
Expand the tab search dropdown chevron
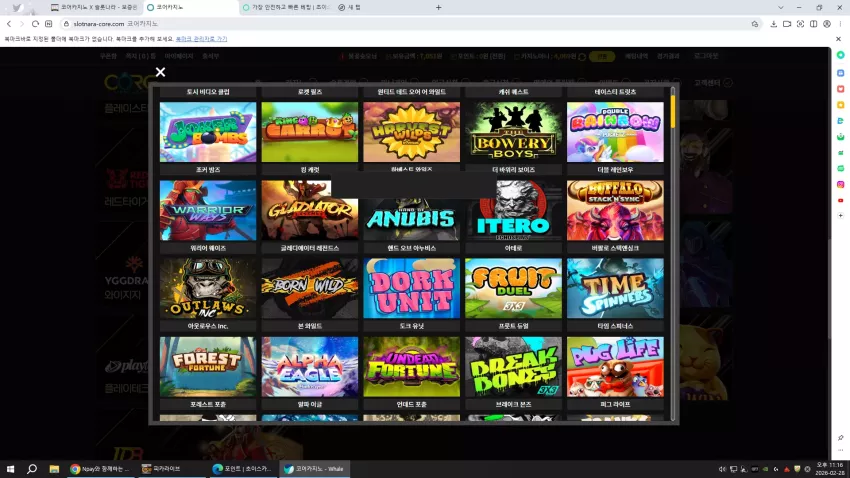781,8
